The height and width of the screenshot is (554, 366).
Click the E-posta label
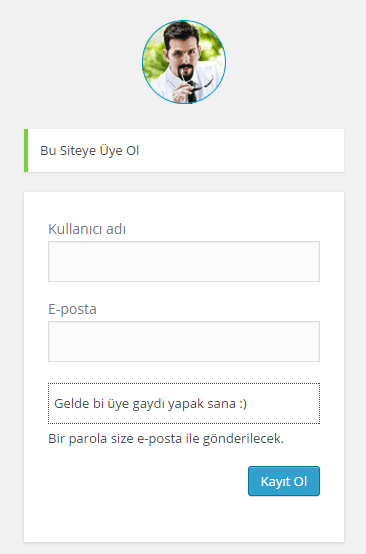click(72, 309)
